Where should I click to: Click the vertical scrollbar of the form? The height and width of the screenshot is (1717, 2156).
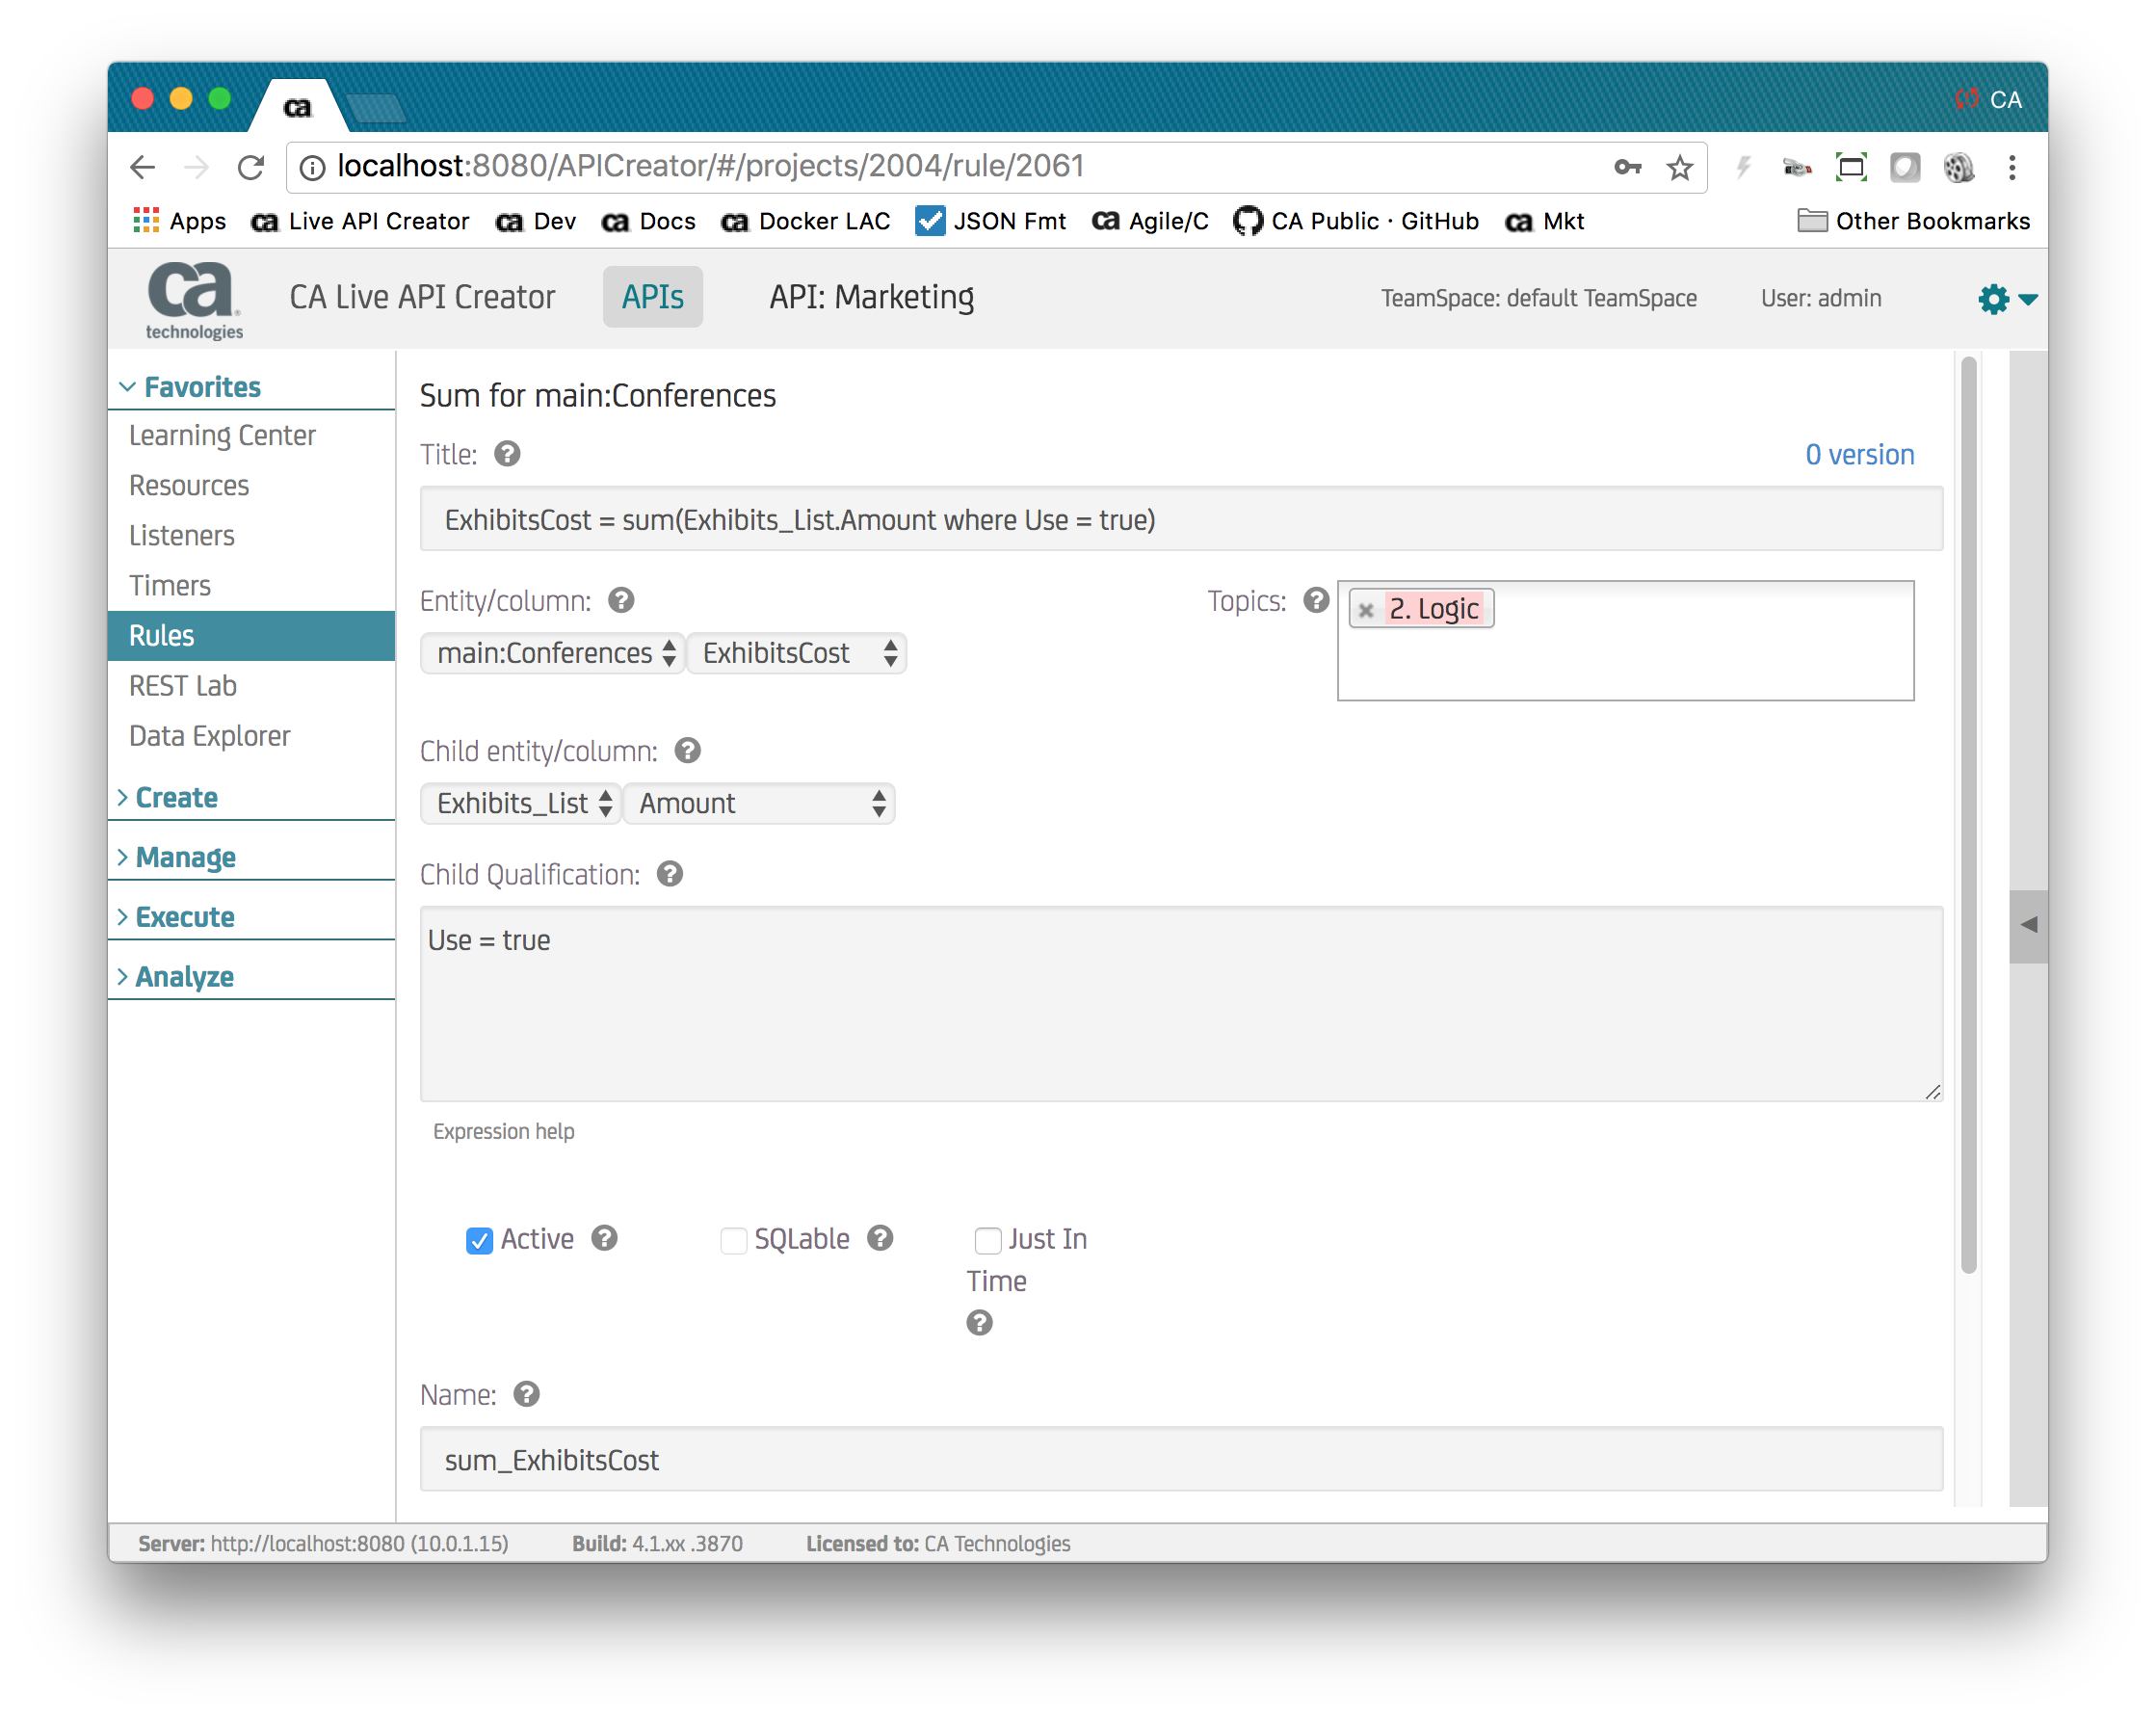tap(1968, 815)
